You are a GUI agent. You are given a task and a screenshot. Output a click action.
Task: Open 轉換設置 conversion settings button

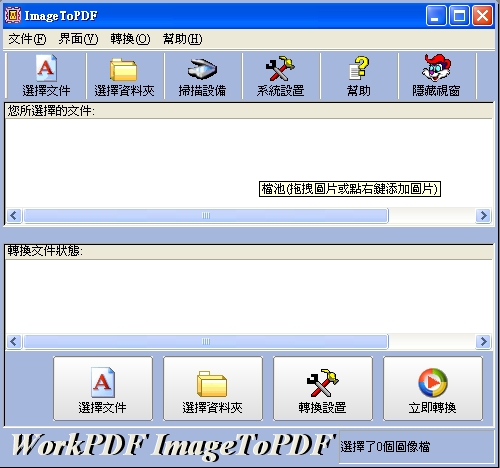coord(323,388)
